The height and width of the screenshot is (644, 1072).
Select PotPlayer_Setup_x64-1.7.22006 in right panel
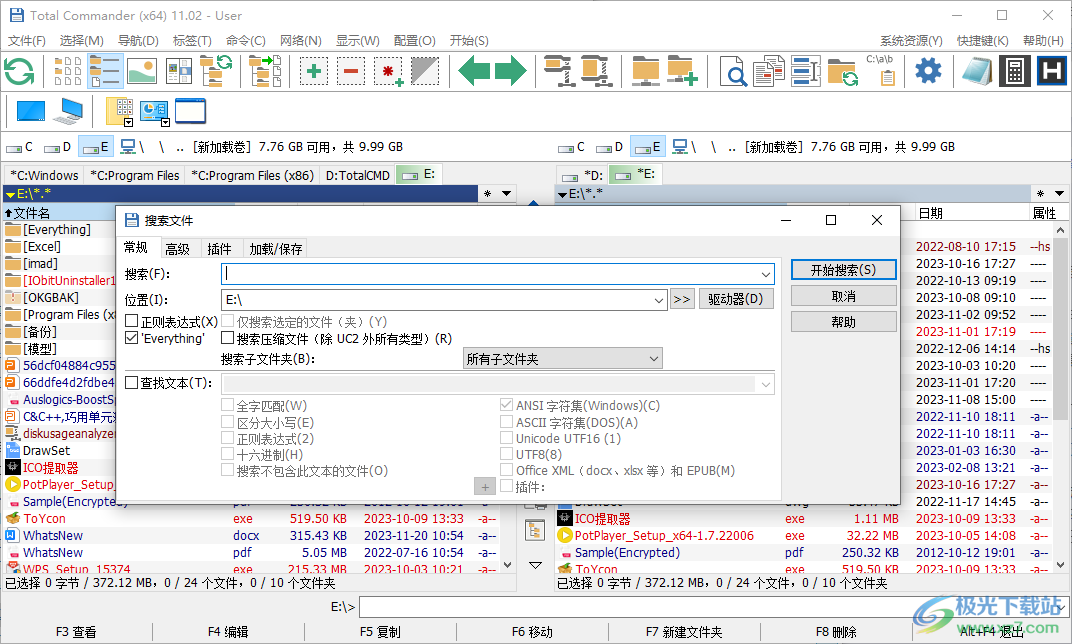(664, 535)
